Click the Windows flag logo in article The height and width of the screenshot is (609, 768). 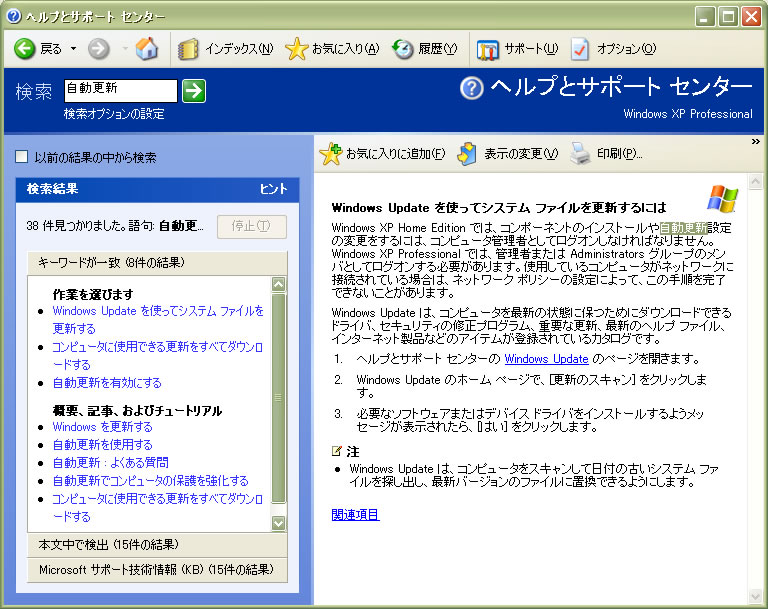click(722, 199)
